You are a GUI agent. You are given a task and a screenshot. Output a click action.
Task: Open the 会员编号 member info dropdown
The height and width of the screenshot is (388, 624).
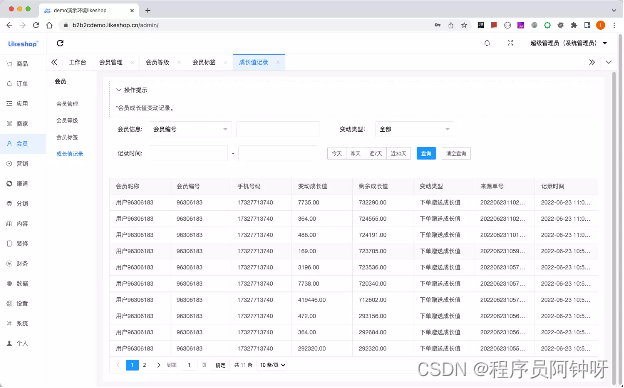[190, 129]
